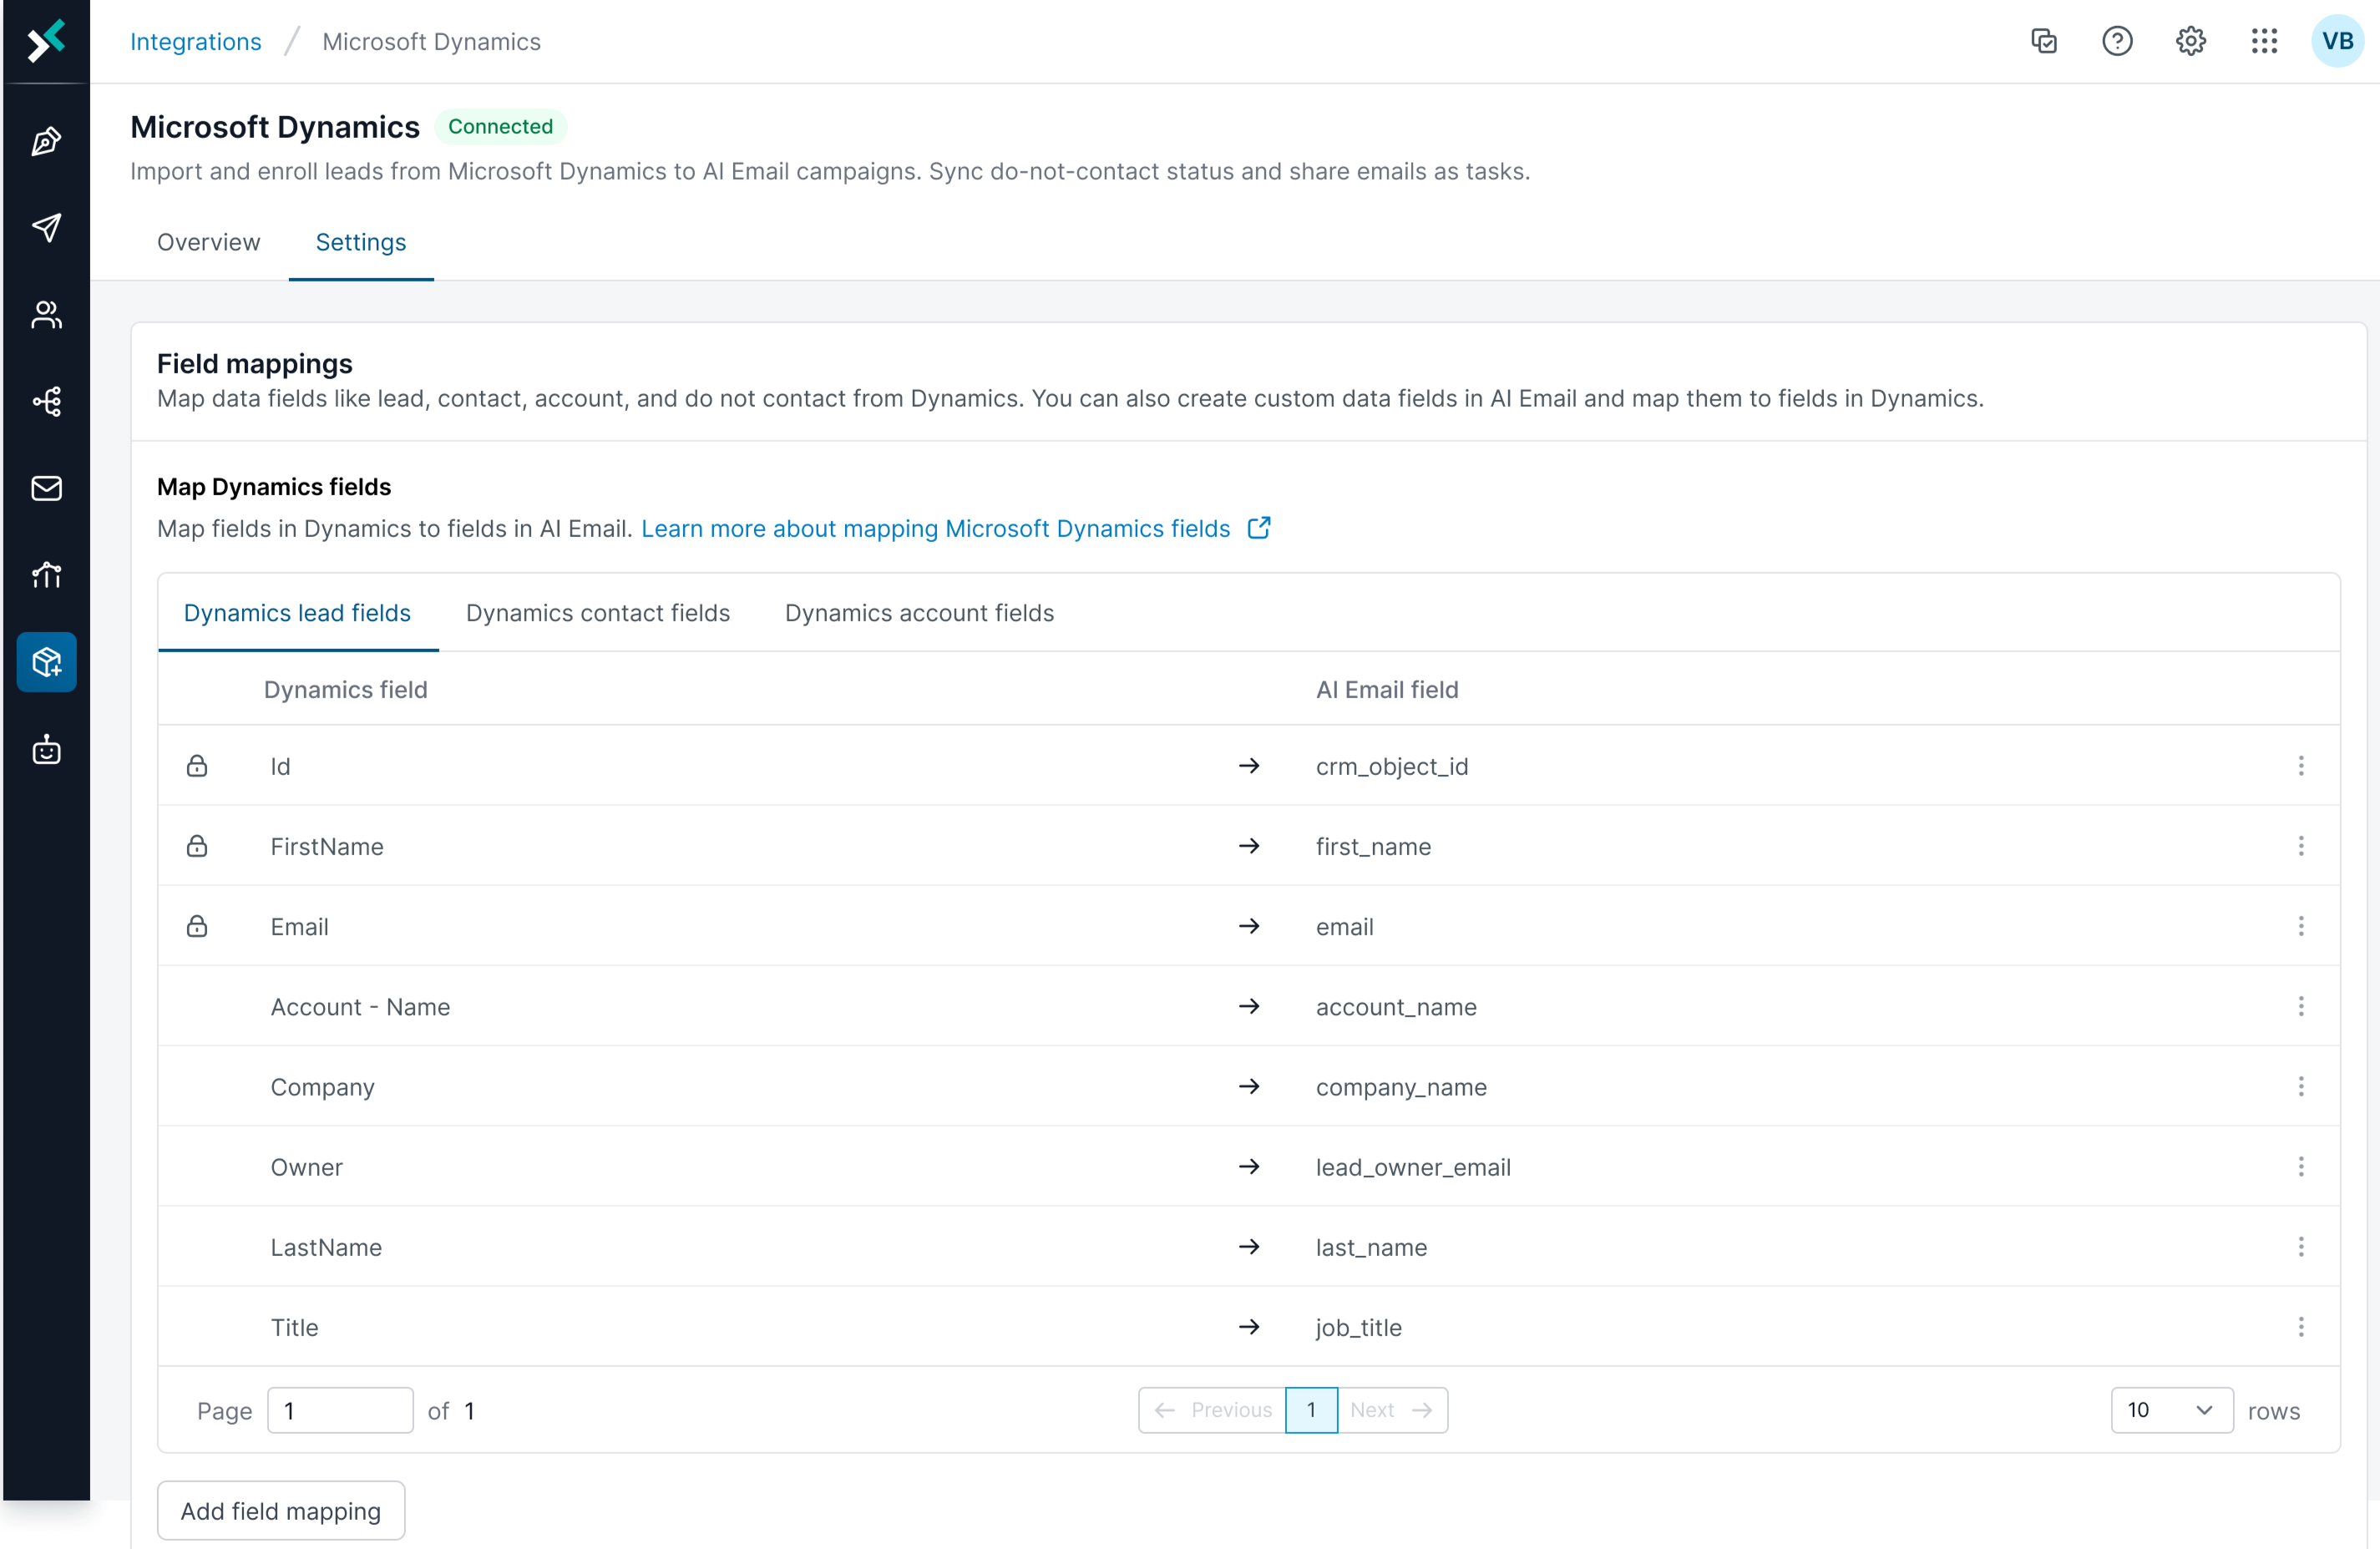The height and width of the screenshot is (1549, 2380).
Task: Click the 'LastName' Dynamics field cell
Action: (x=326, y=1247)
